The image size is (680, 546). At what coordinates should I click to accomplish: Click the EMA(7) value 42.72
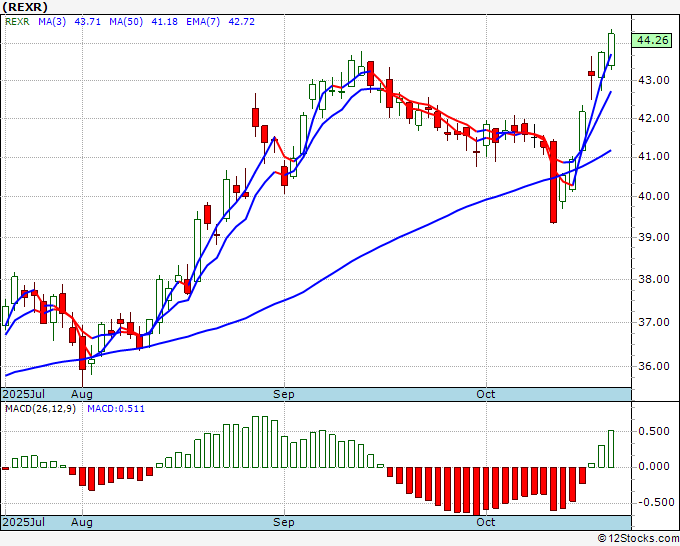pyautogui.click(x=242, y=22)
